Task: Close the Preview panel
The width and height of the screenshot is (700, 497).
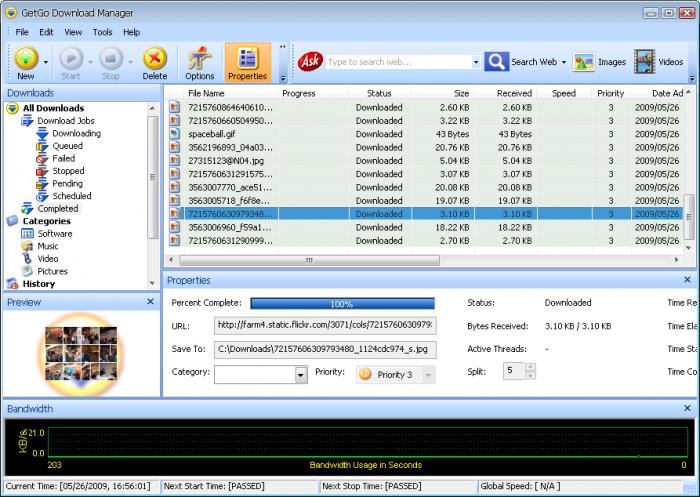Action: coord(150,302)
